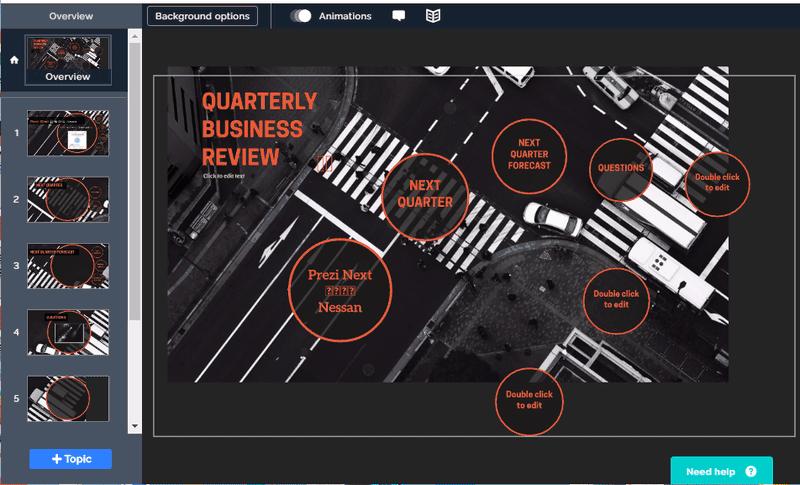
Task: Select the 'Double click to edit' circle below the canvas image
Action: pyautogui.click(x=529, y=401)
